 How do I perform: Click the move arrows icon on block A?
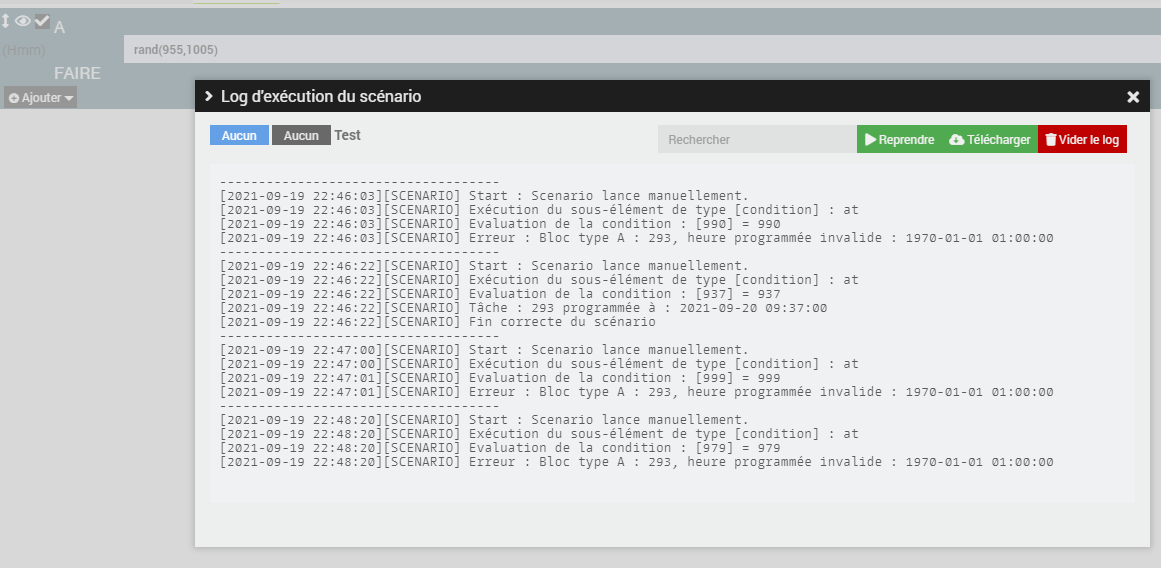(x=6, y=21)
